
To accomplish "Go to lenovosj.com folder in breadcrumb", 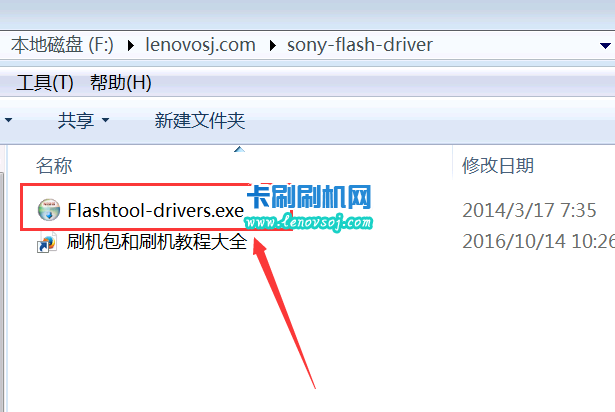I will (200, 45).
